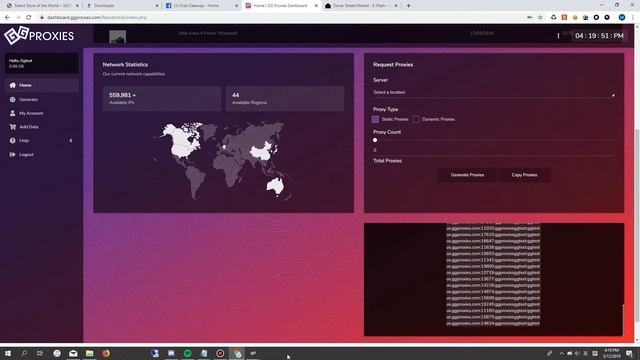
Task: Open the Mail app in the taskbar
Action: (73, 353)
